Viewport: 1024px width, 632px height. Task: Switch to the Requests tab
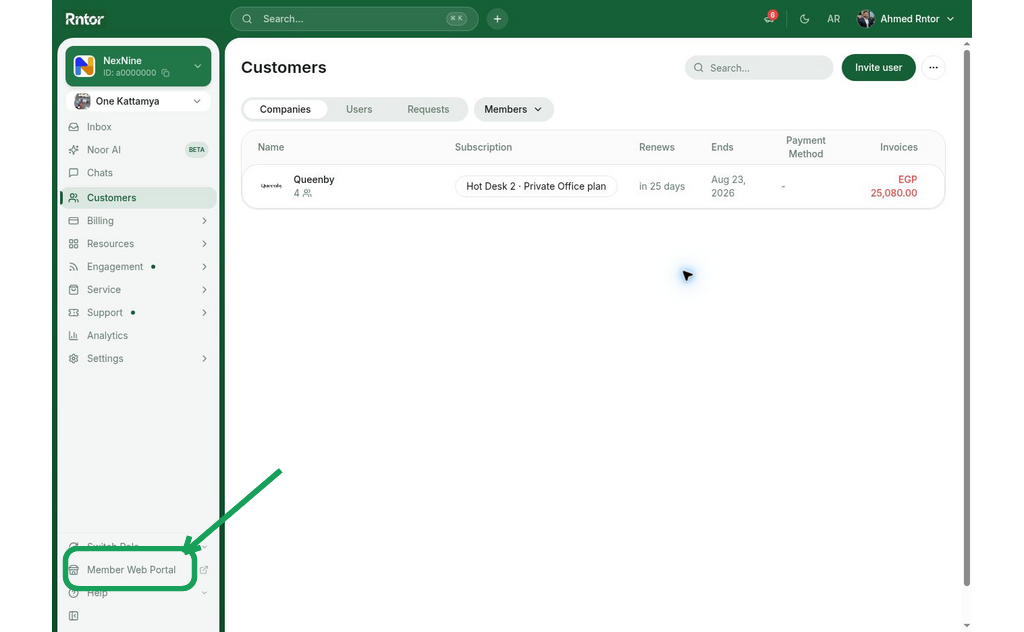click(x=428, y=109)
